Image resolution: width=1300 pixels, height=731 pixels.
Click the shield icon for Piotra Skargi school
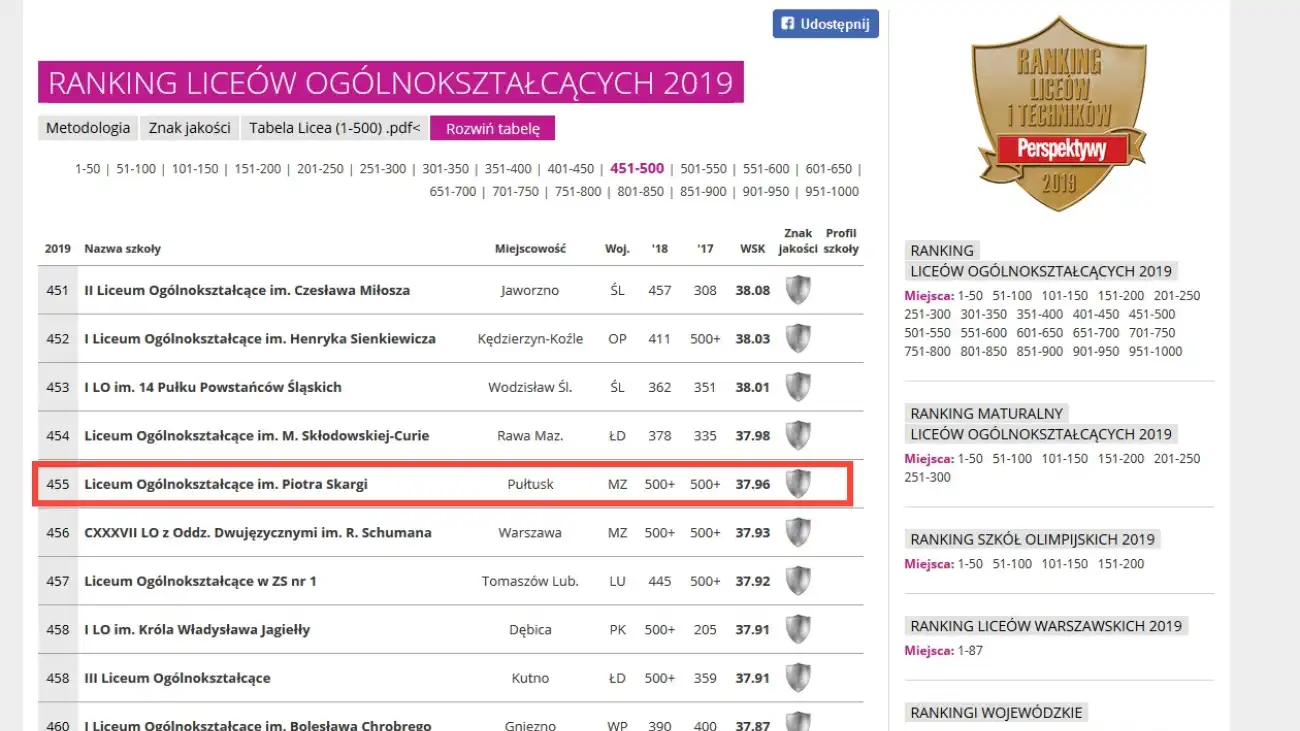797,484
